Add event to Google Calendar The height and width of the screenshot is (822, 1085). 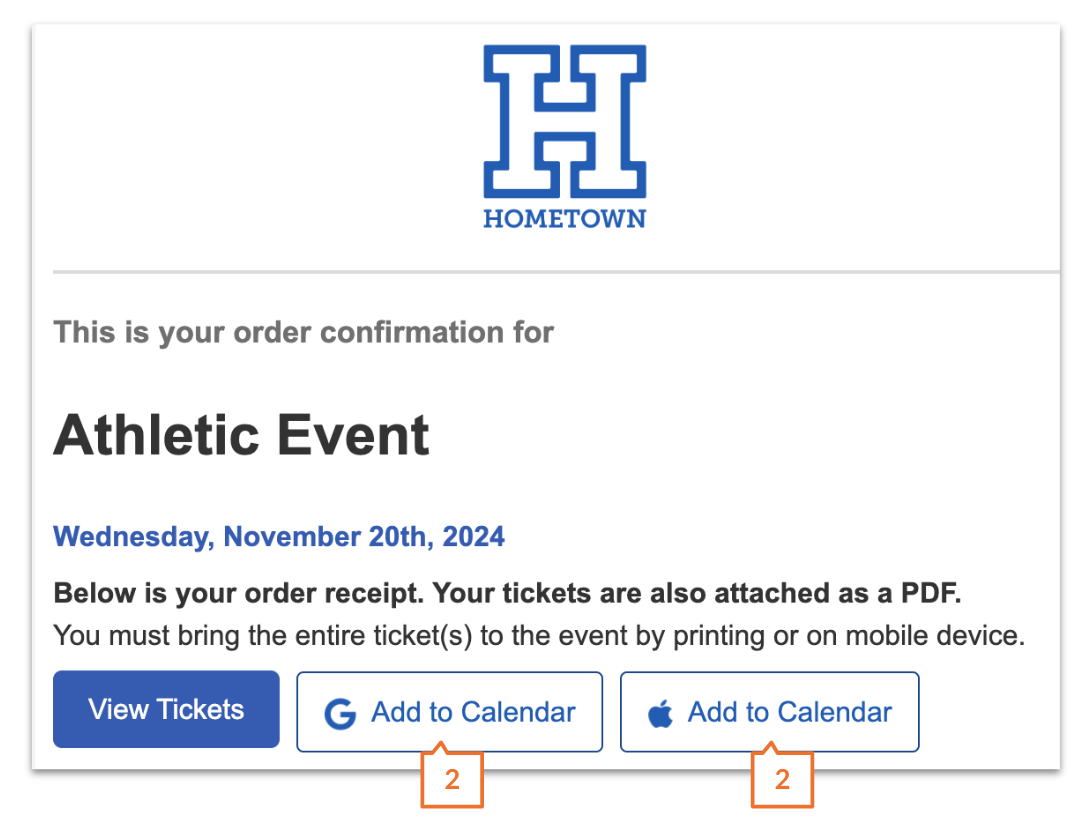(449, 712)
